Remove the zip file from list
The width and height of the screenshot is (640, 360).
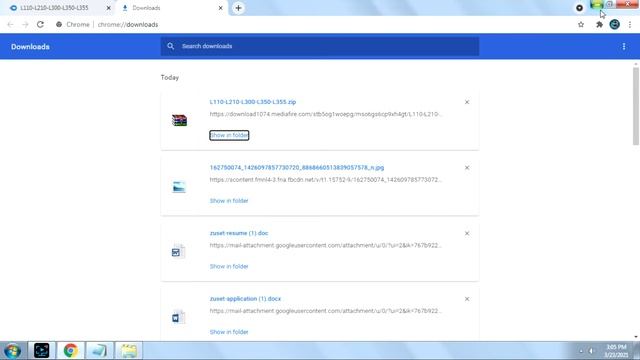pos(467,102)
